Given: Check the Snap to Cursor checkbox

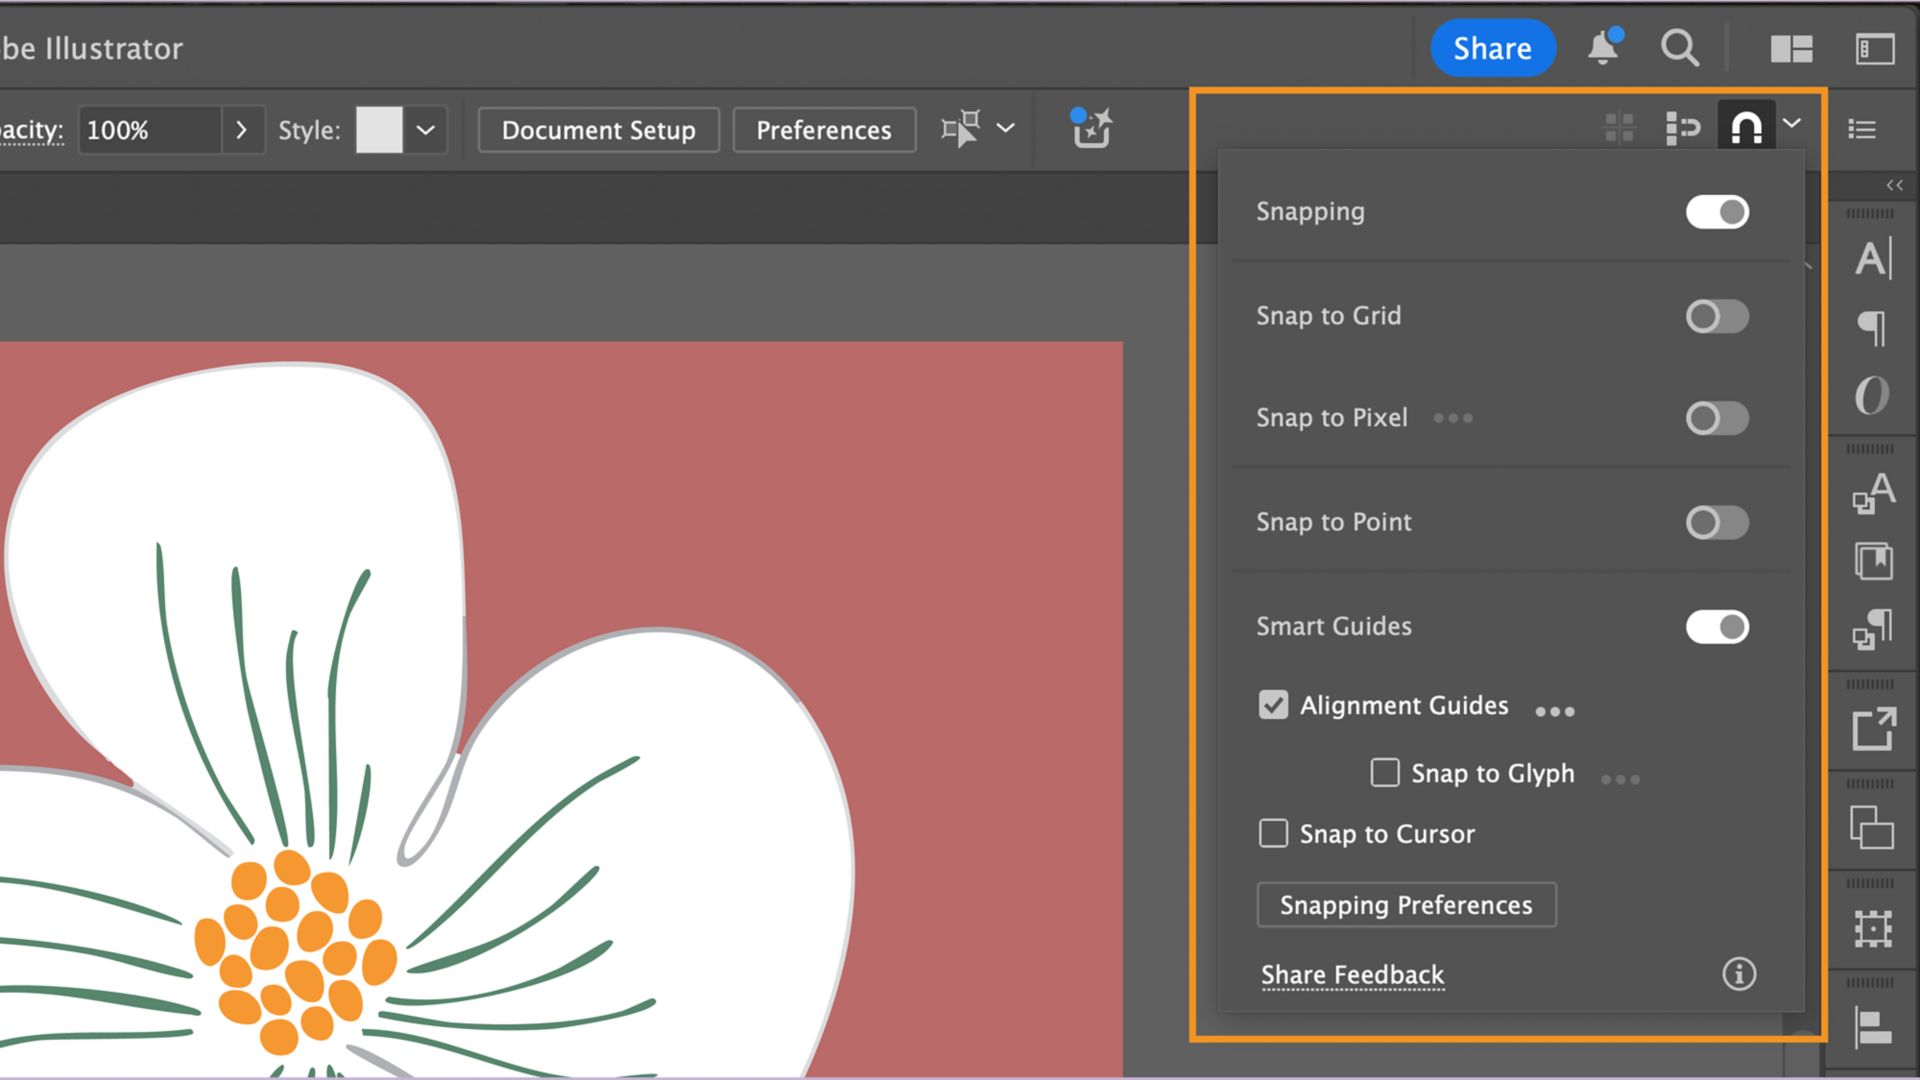Looking at the screenshot, I should coord(1273,833).
